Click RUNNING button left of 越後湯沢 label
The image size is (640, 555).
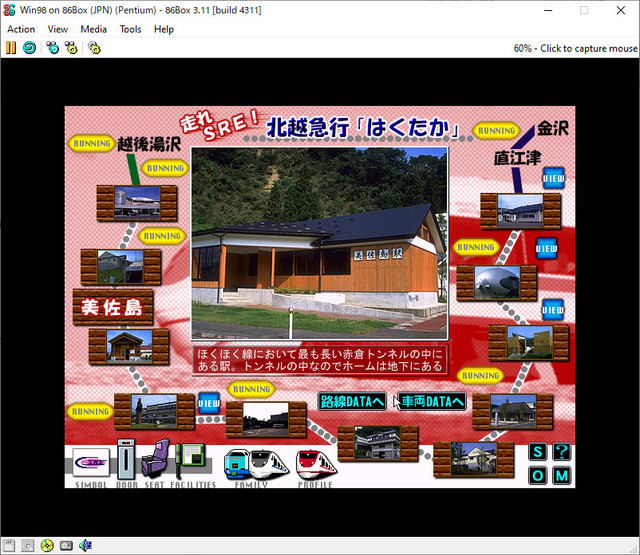(92, 144)
